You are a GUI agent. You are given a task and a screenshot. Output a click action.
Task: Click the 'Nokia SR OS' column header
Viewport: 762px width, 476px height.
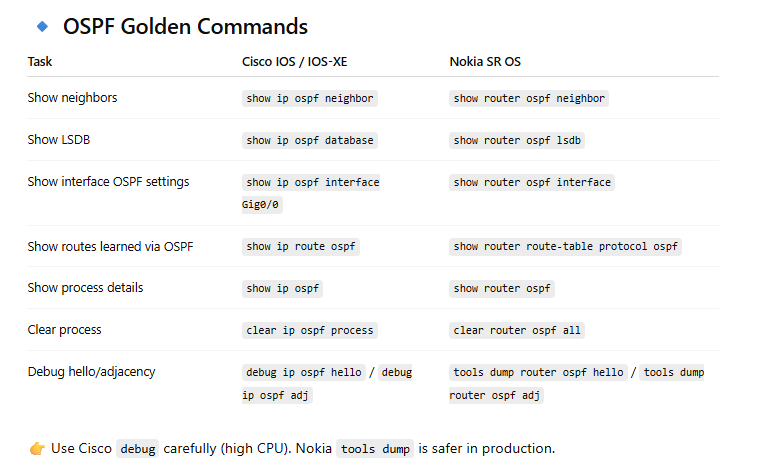click(x=485, y=62)
